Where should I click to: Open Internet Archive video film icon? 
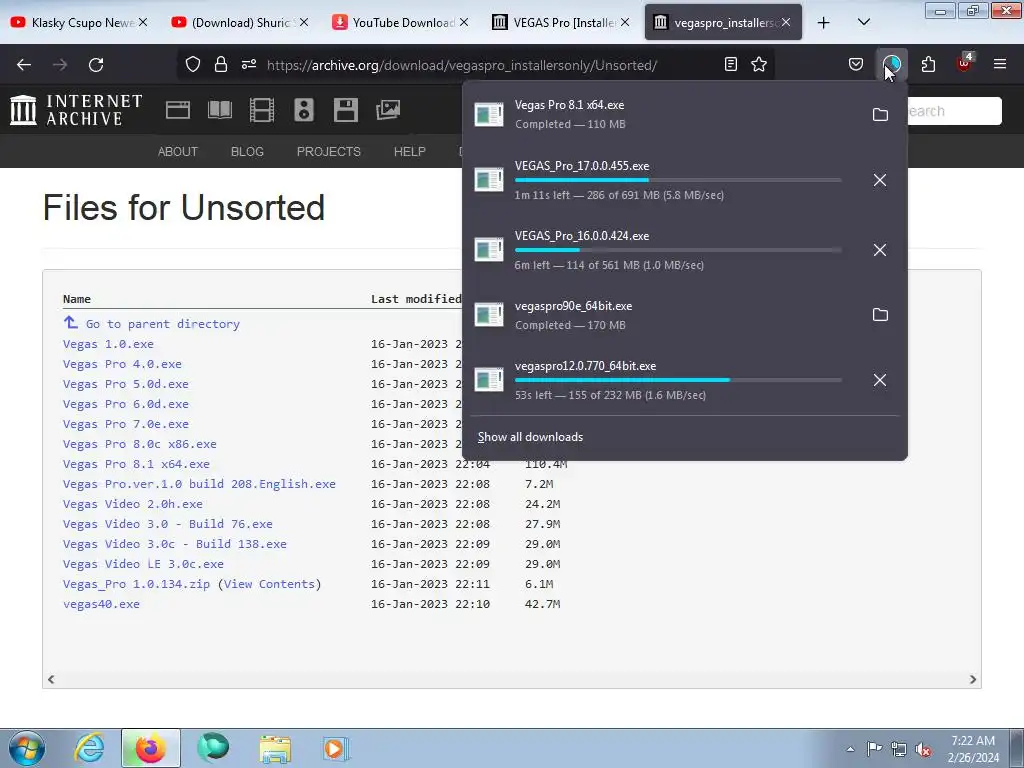pos(262,110)
